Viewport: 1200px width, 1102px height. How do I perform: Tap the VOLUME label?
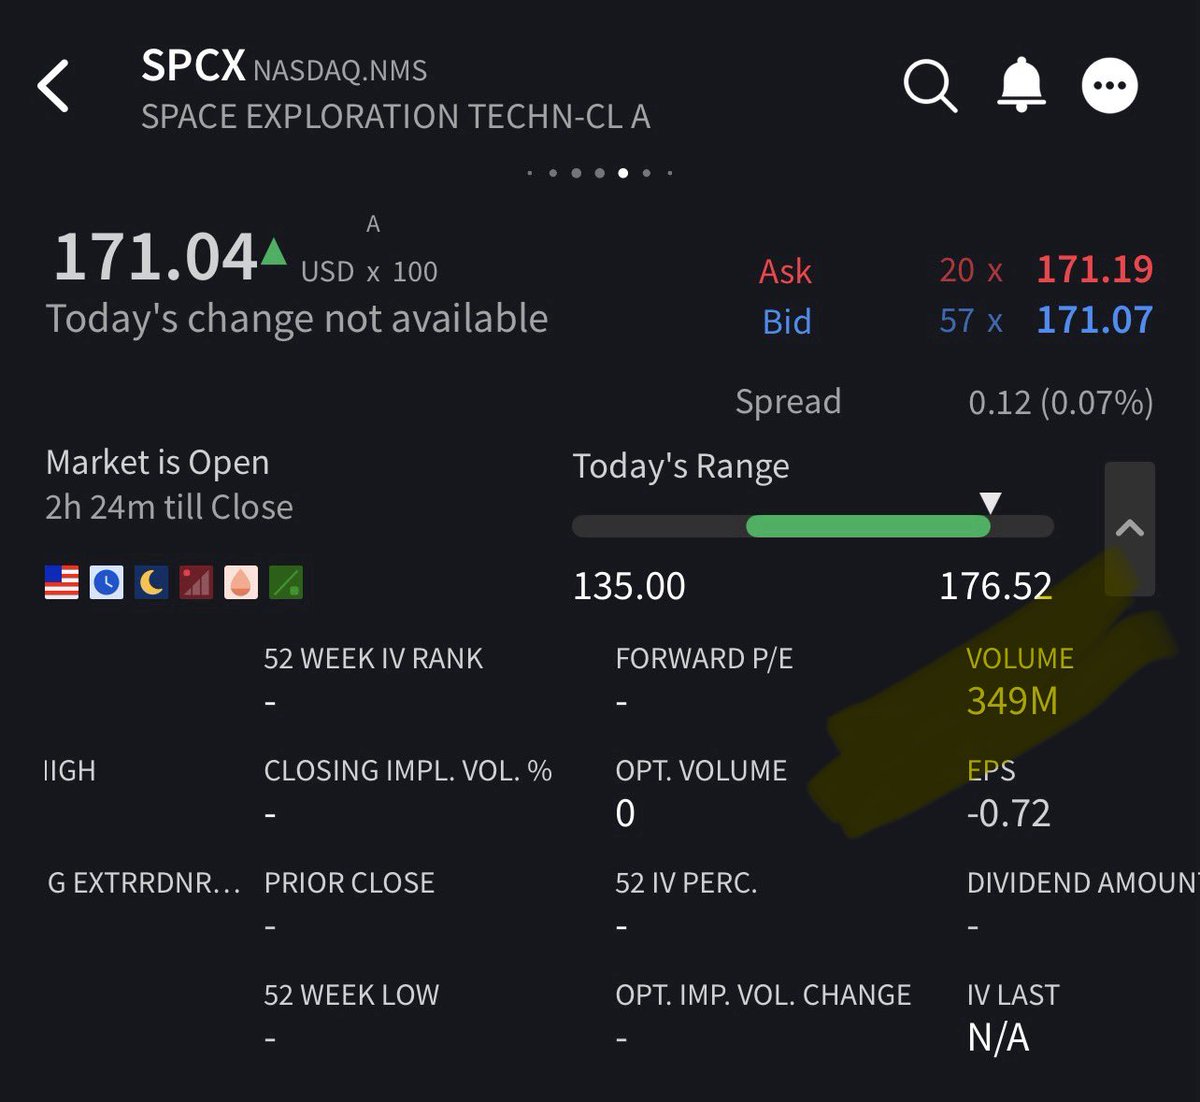[x=1020, y=658]
